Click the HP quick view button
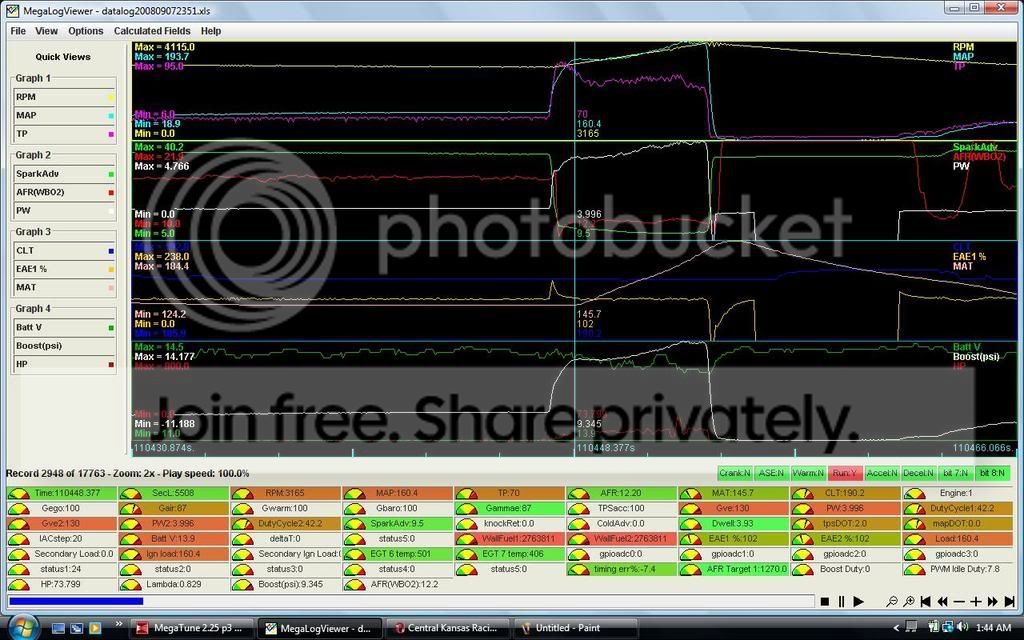 (x=65, y=364)
